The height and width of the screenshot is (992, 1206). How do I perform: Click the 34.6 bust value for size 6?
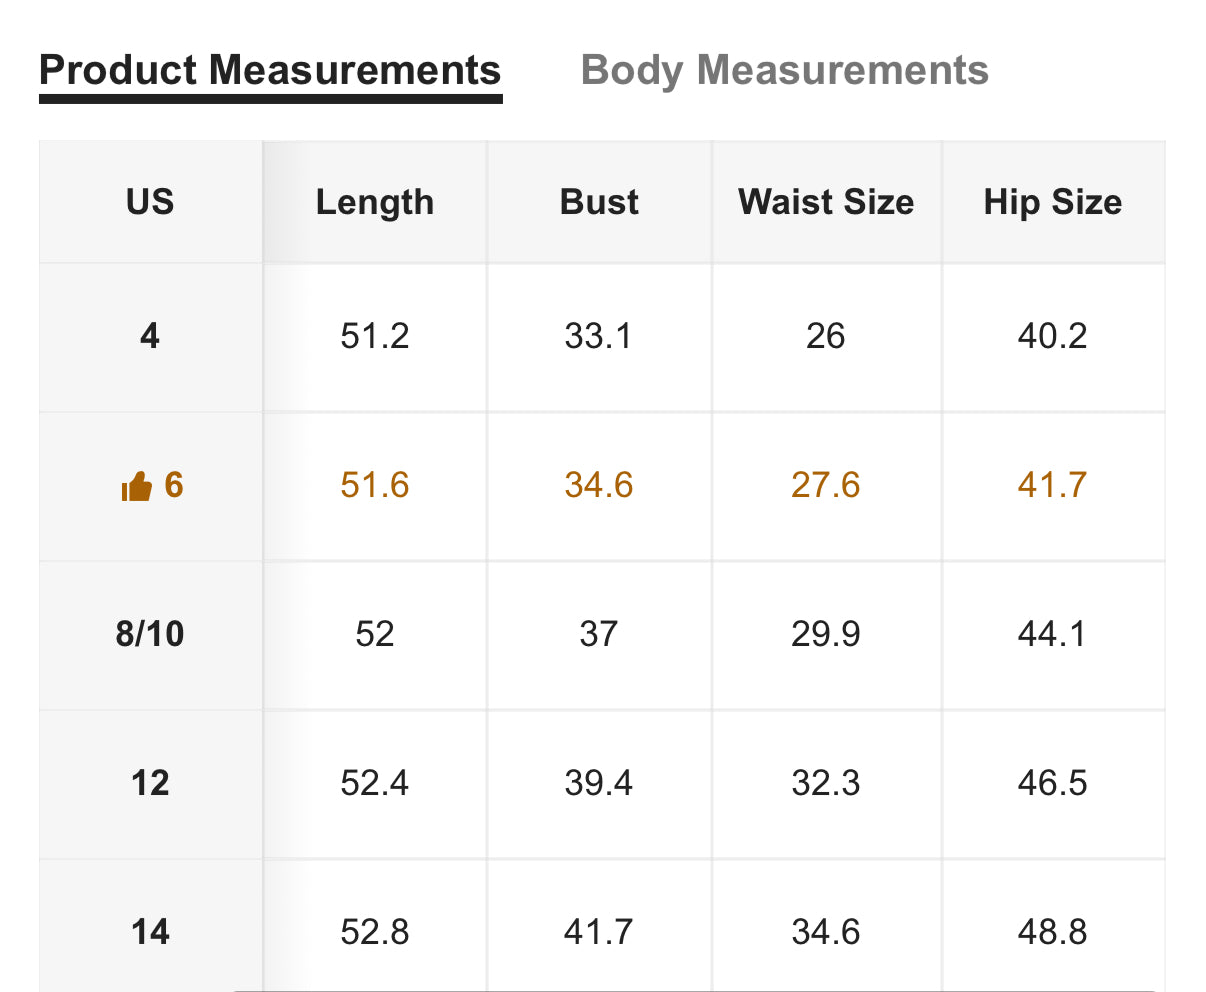tap(599, 485)
